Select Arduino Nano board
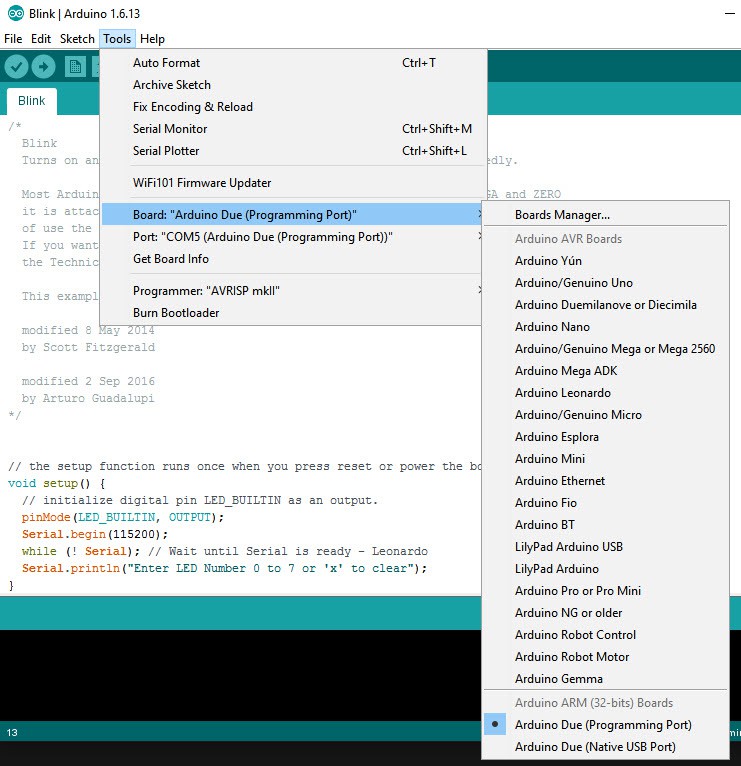 (x=606, y=326)
